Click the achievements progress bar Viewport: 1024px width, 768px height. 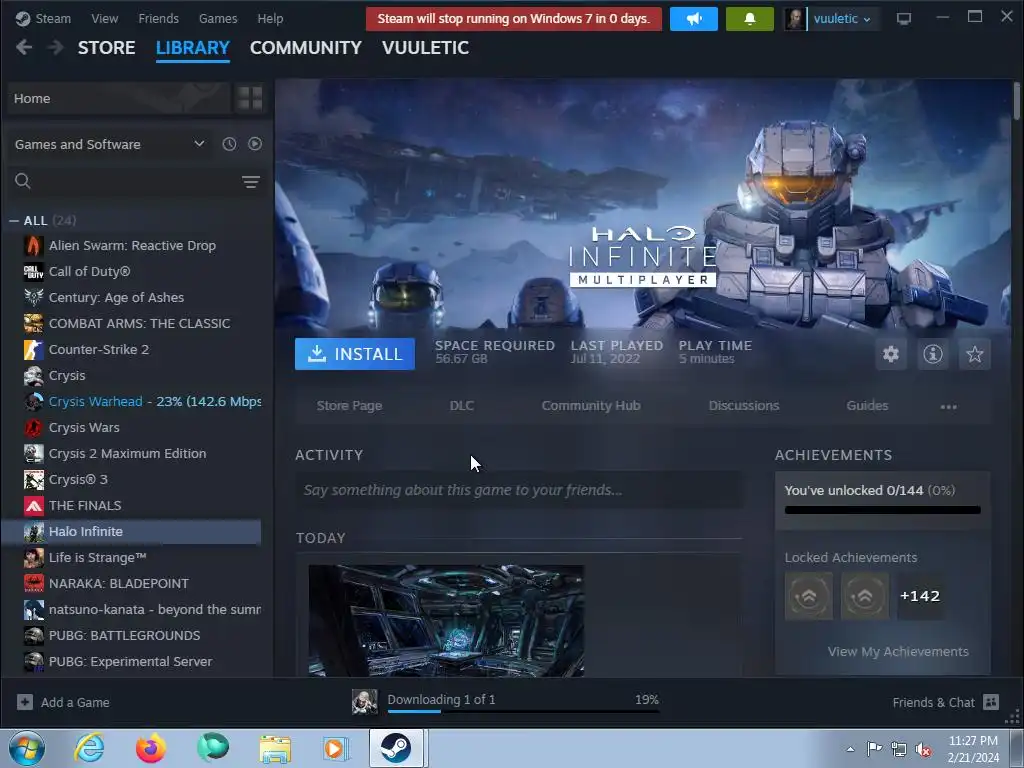882,510
